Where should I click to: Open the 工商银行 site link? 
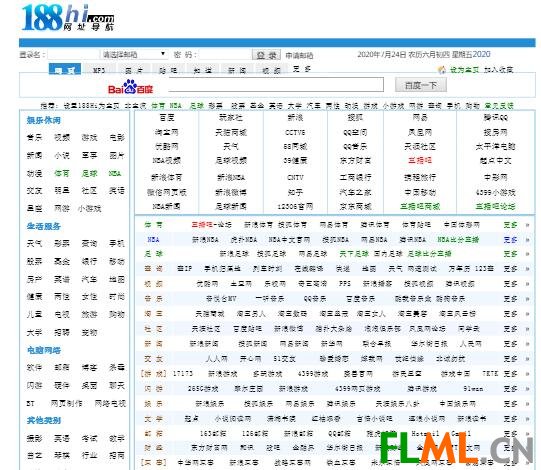355,177
